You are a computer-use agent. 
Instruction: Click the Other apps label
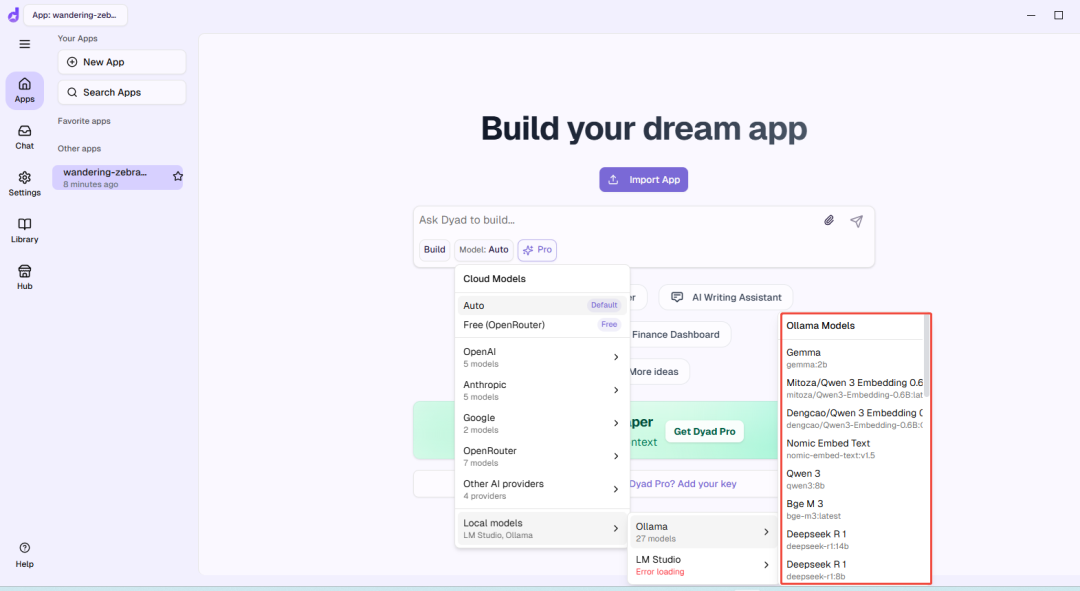click(x=79, y=148)
